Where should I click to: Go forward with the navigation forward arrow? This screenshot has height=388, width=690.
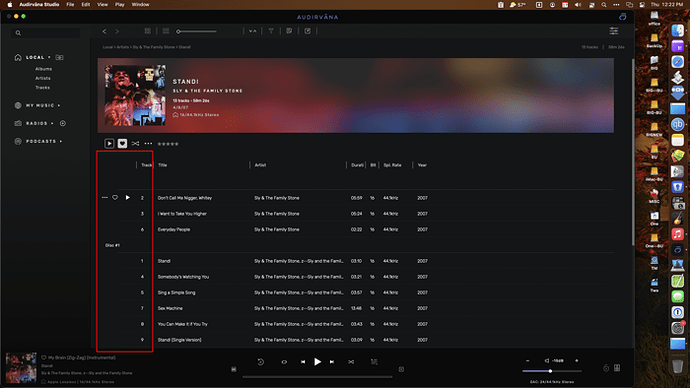tap(117, 31)
